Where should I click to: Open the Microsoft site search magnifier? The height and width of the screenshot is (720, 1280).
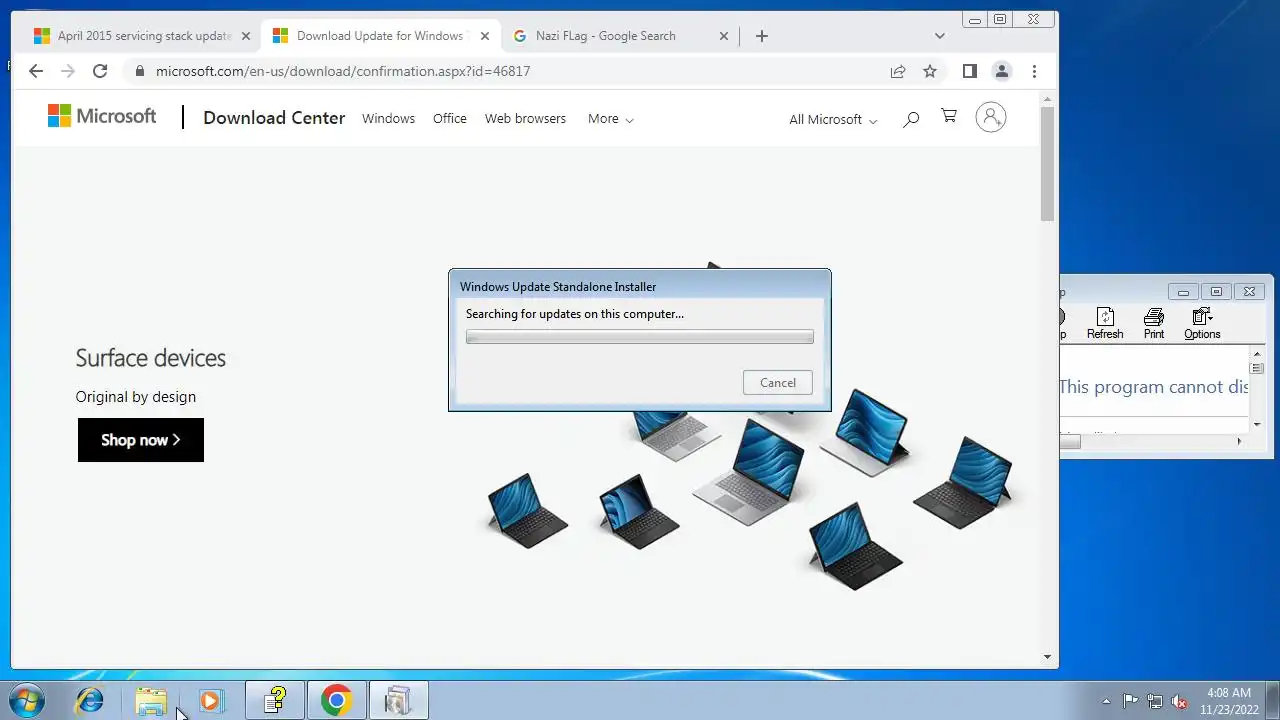tap(911, 119)
